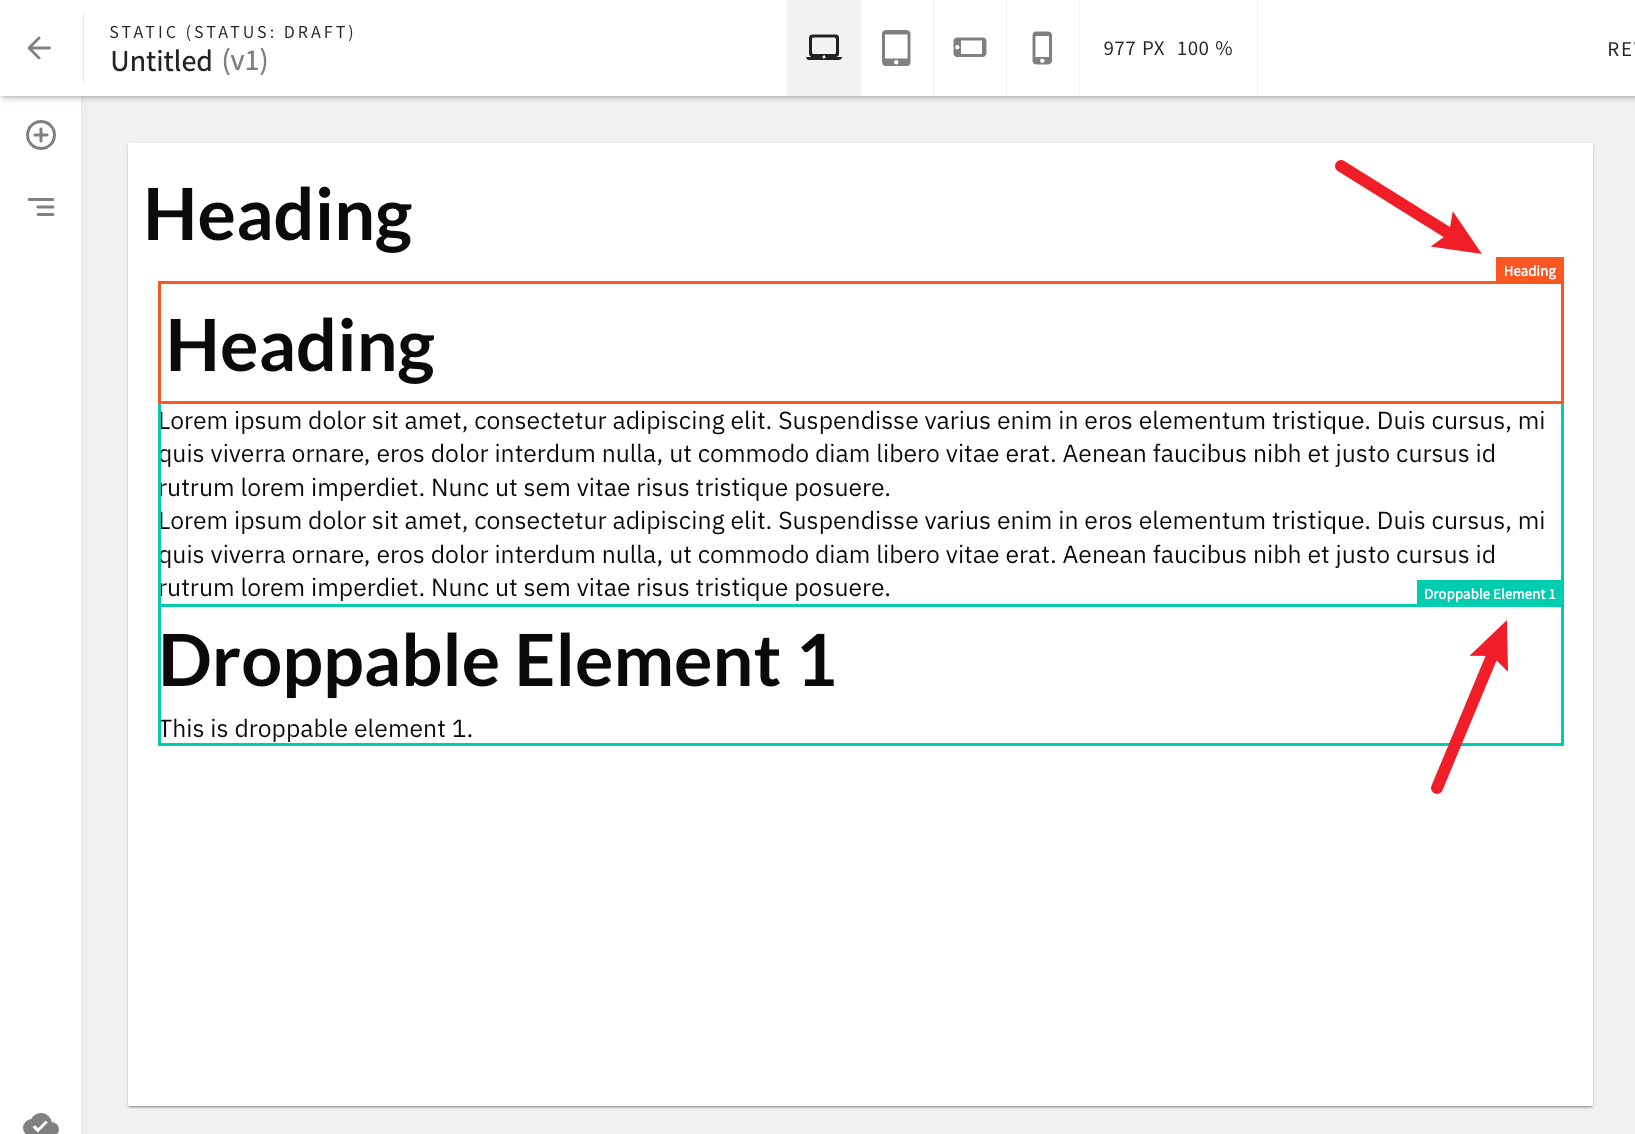
Task: Click the teal Droppable Element 1 label
Action: coord(1489,593)
